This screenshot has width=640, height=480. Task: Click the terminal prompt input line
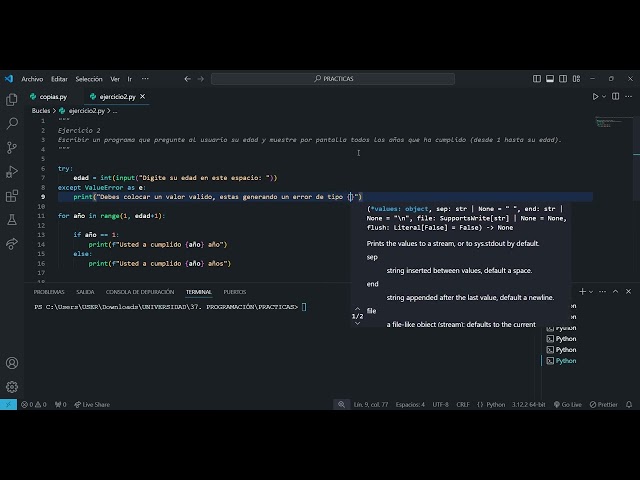[170, 307]
